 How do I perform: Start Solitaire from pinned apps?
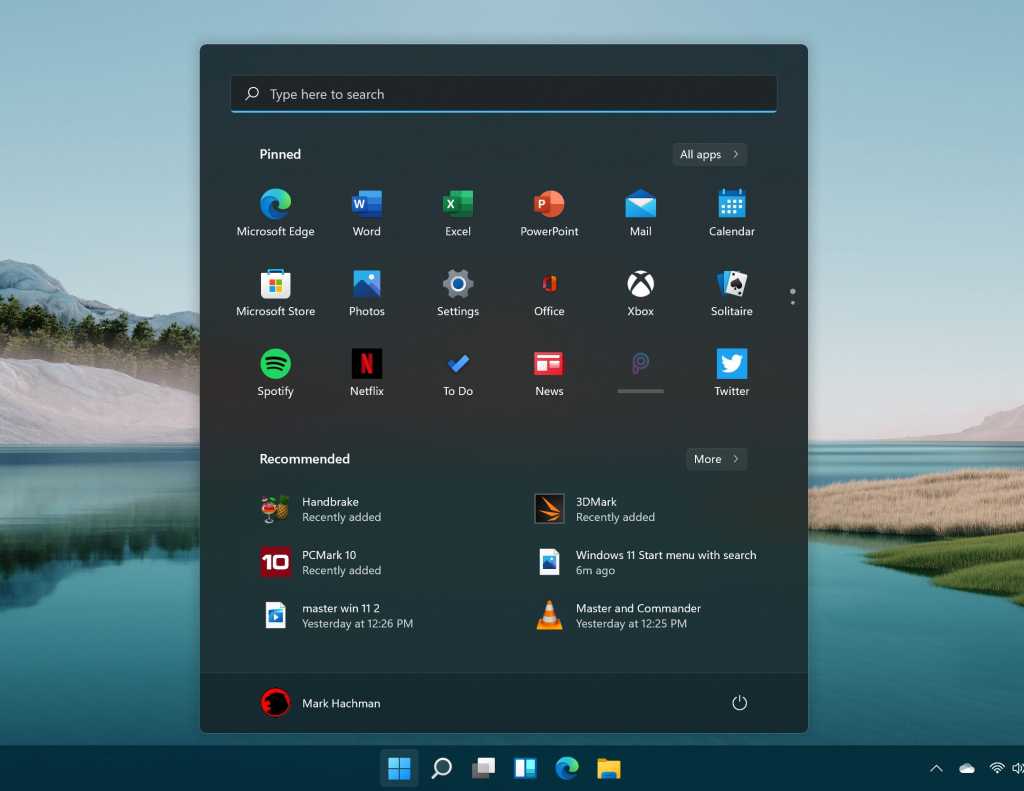click(x=731, y=293)
